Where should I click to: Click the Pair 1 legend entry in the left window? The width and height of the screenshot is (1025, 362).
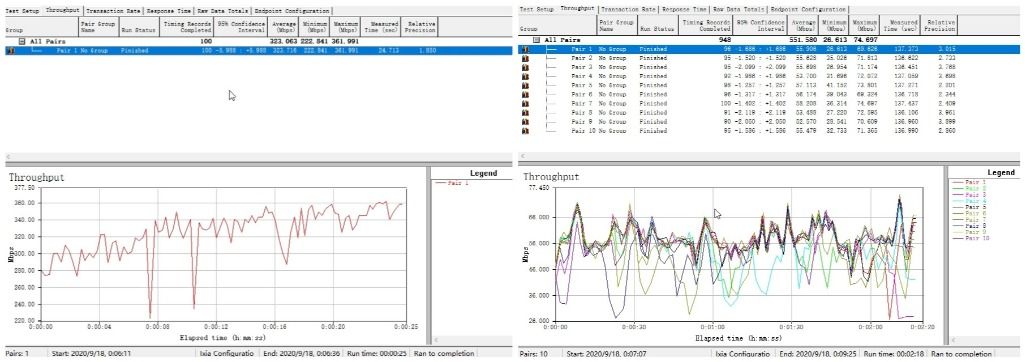tap(453, 184)
